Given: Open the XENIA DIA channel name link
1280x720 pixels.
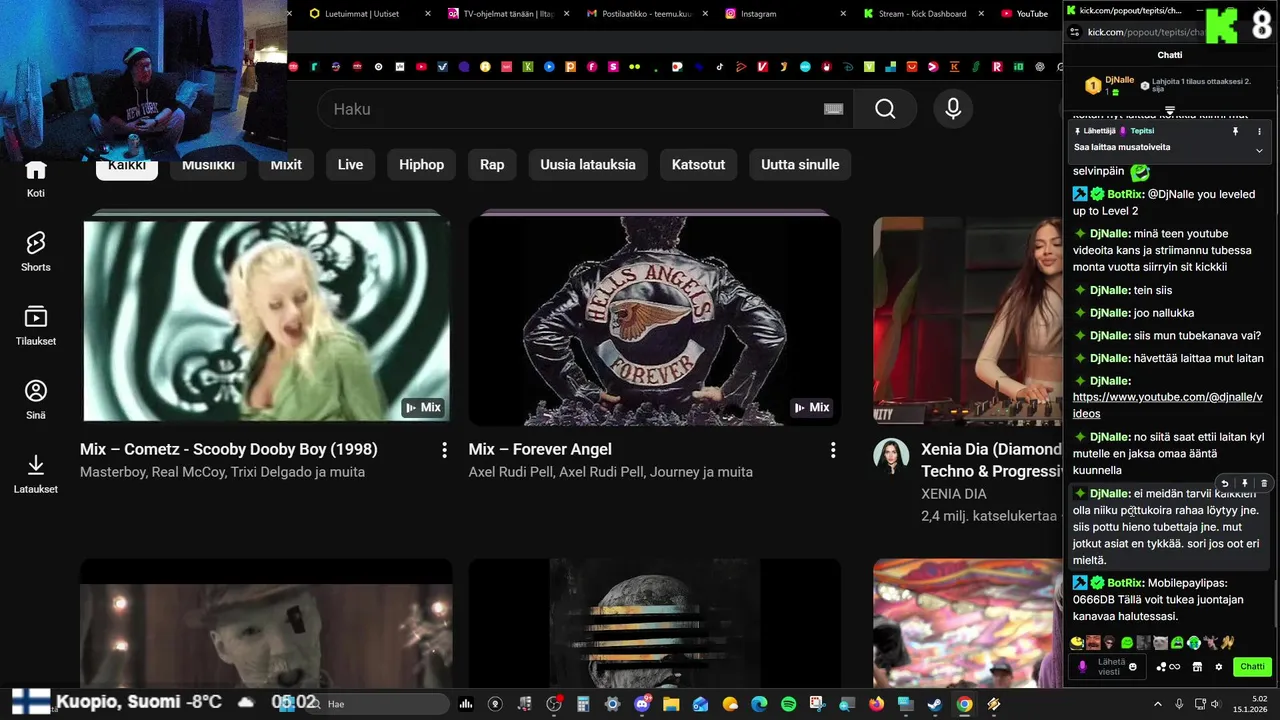Looking at the screenshot, I should (953, 493).
